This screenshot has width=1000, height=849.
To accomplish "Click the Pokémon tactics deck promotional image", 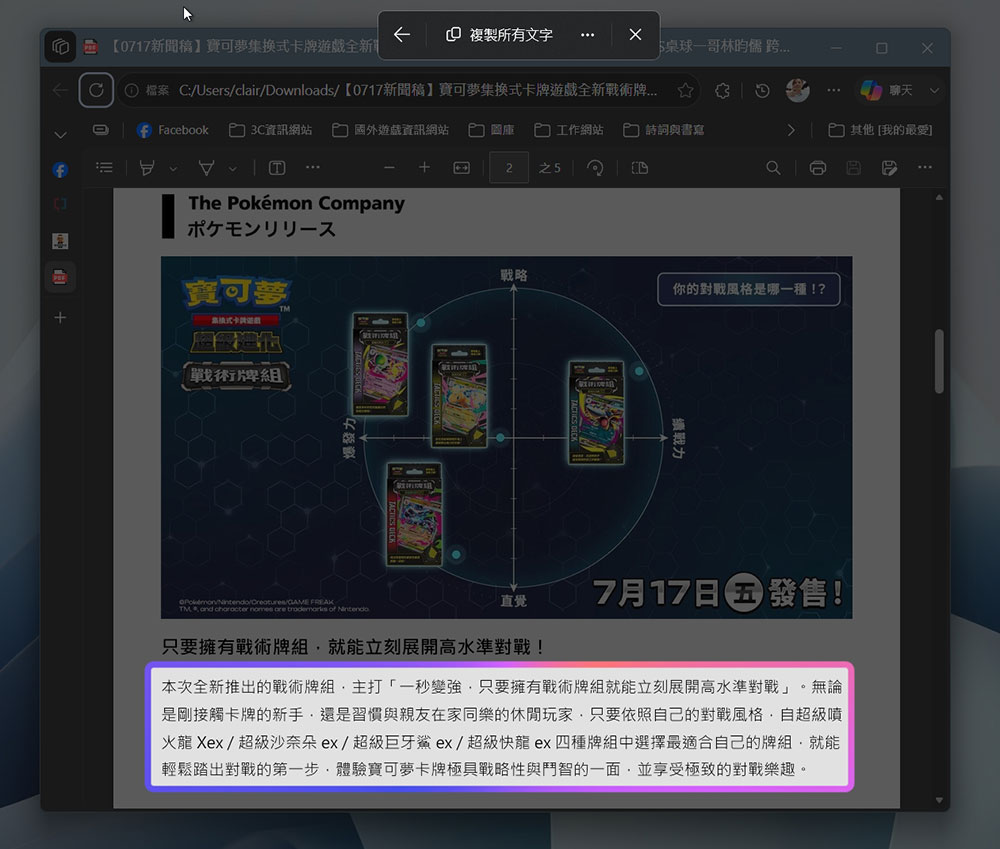I will point(506,438).
